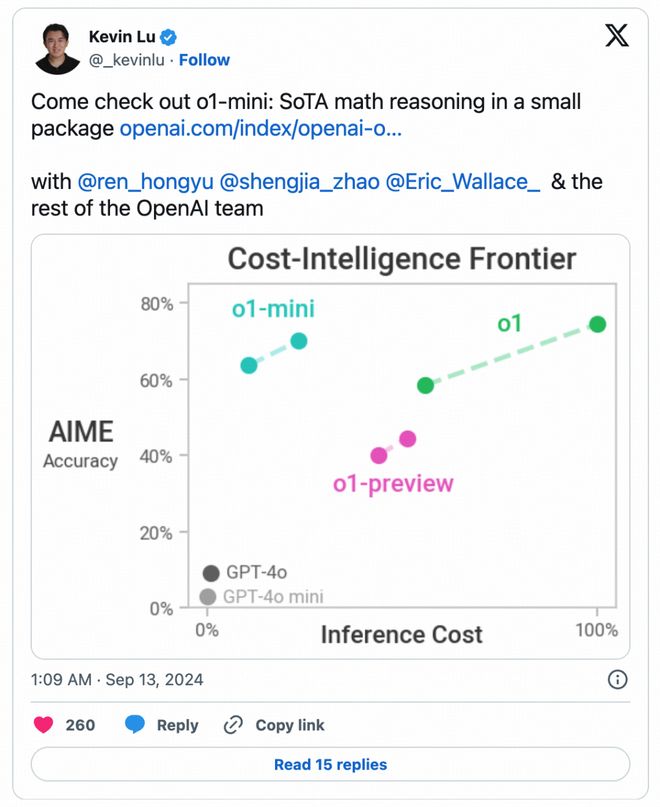Click the reply speech bubble icon
Viewport: 660px width, 807px height.
coord(135,725)
